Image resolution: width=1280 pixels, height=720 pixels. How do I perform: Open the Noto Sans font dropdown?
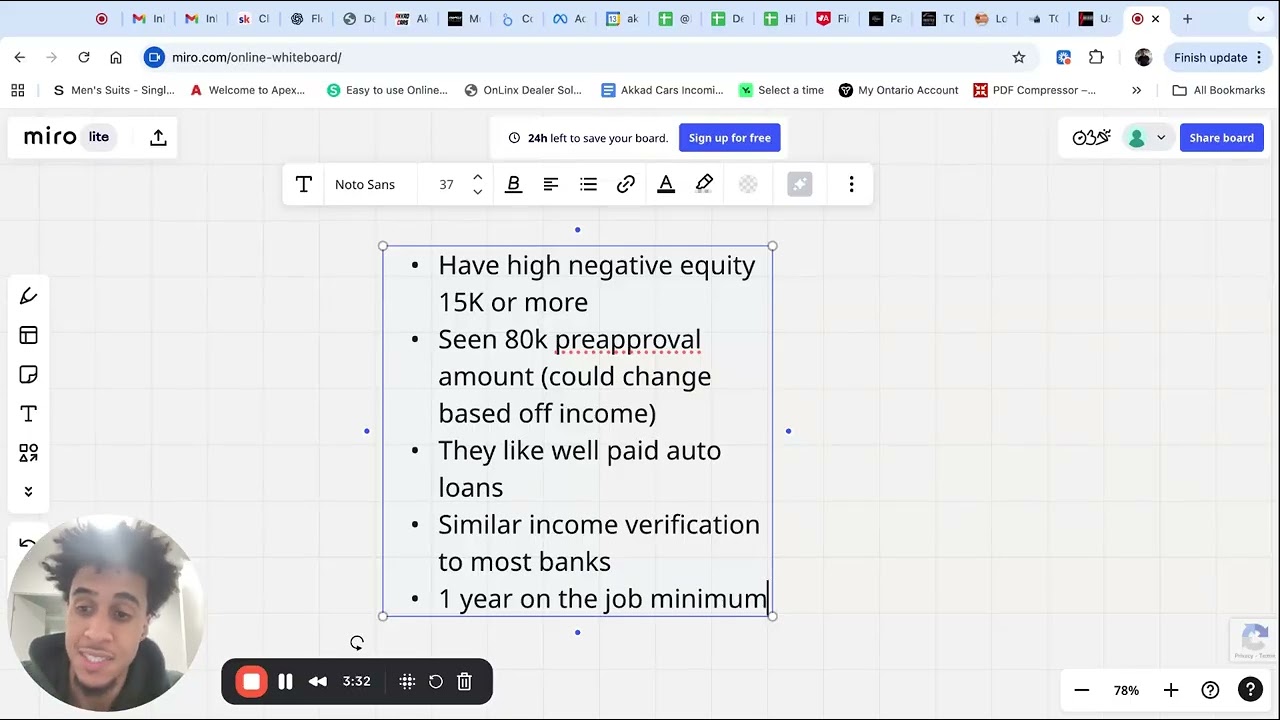coord(365,184)
